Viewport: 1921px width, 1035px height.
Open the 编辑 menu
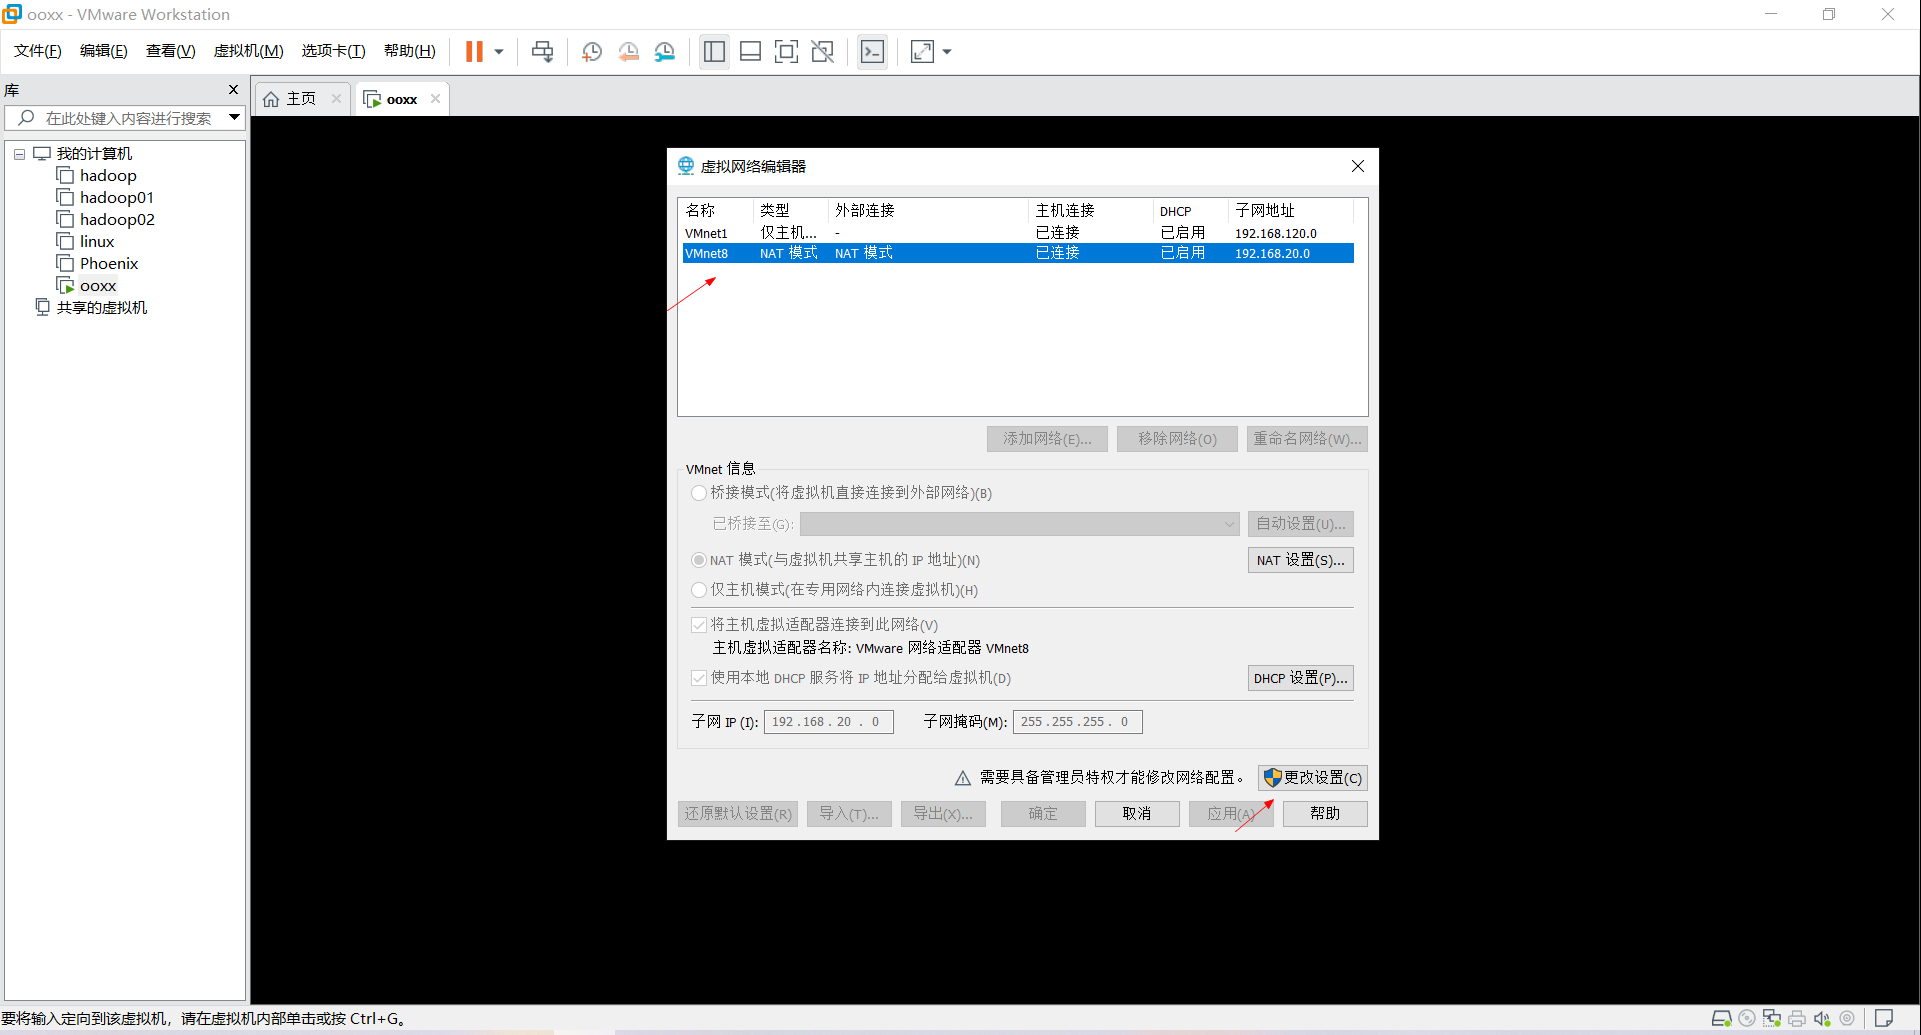pos(103,51)
